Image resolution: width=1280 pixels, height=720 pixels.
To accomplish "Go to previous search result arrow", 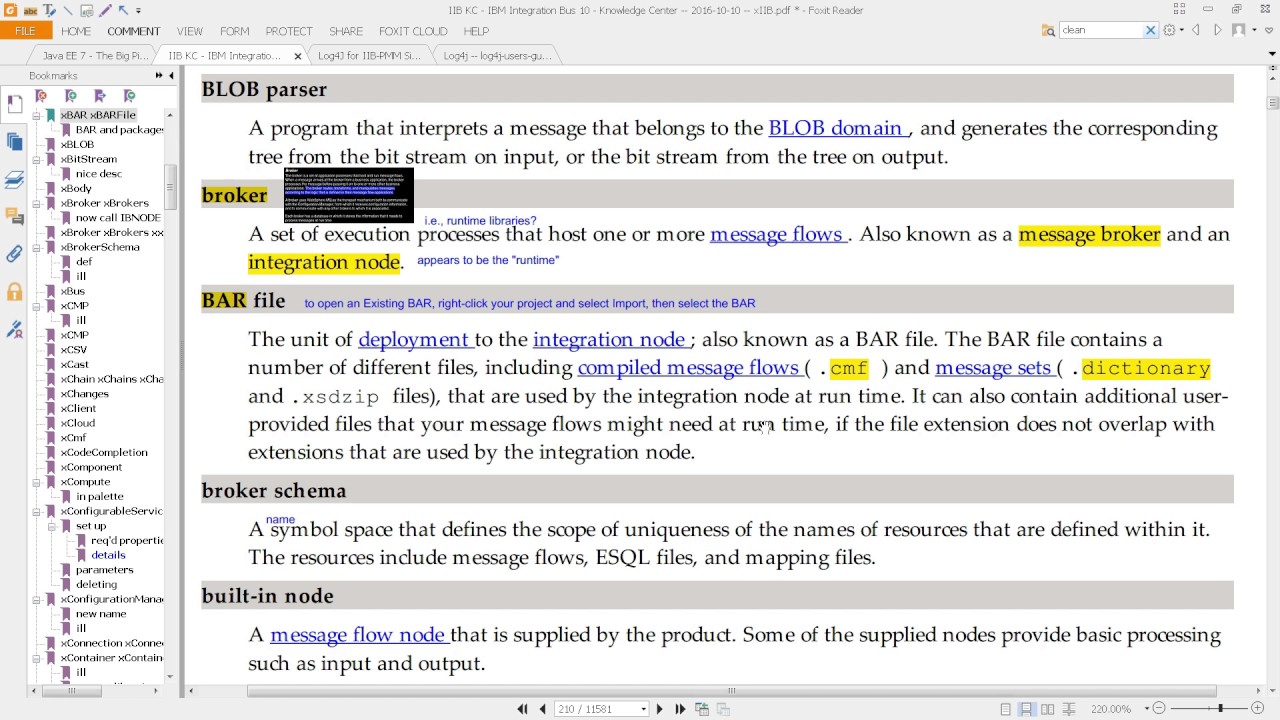I will (1196, 30).
